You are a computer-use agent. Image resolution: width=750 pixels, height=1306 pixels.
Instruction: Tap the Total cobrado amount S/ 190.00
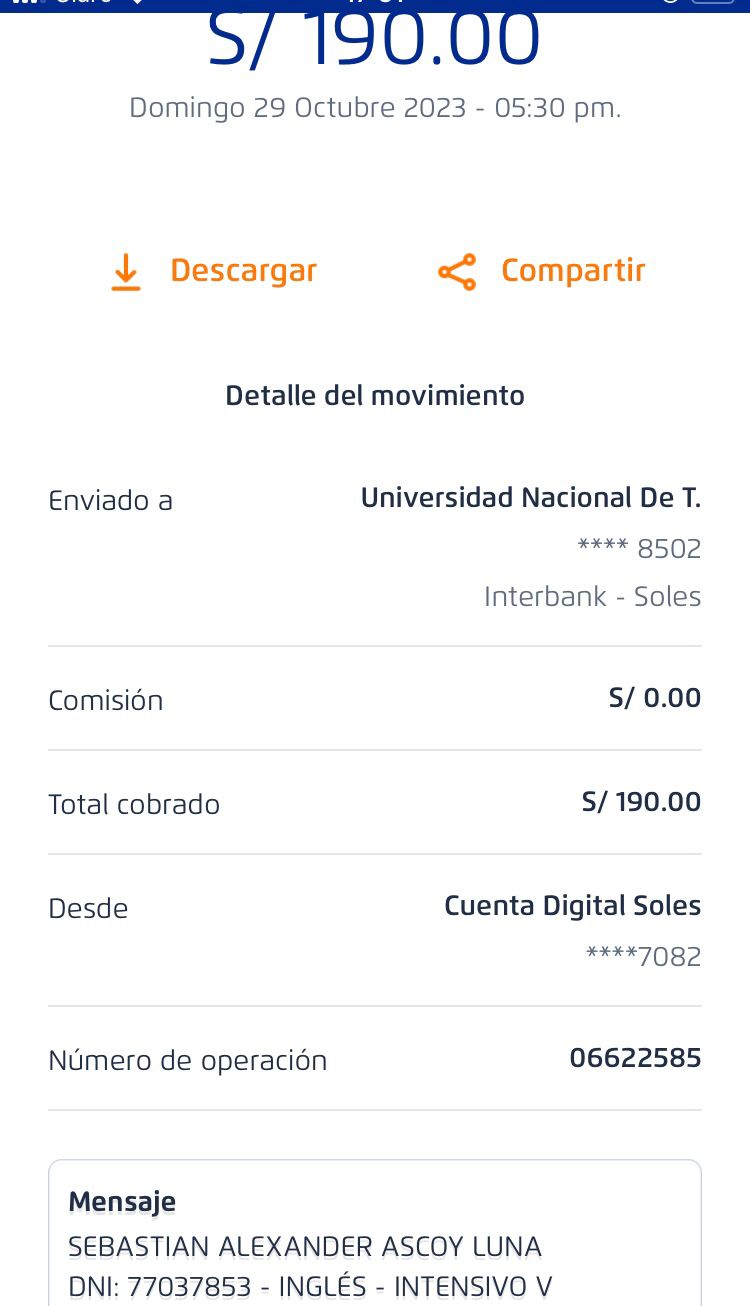pos(641,802)
